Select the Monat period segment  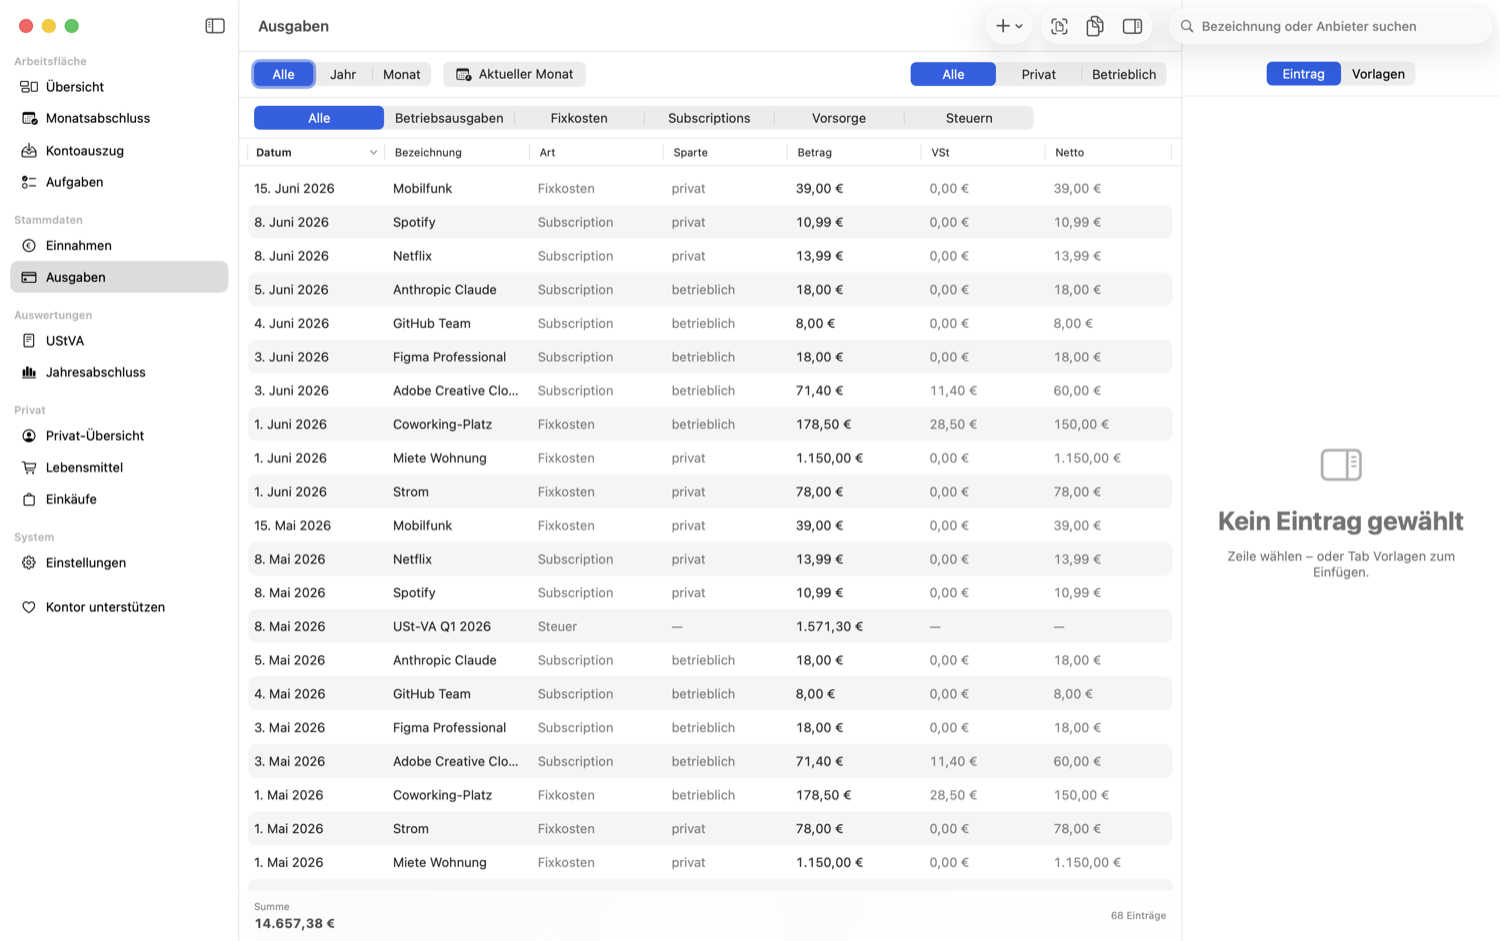pyautogui.click(x=401, y=74)
